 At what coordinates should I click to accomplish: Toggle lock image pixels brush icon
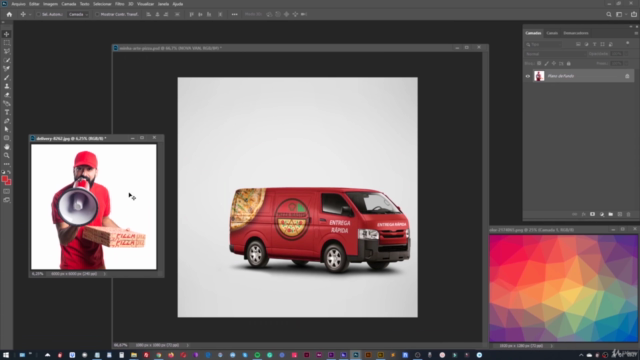pyautogui.click(x=547, y=63)
